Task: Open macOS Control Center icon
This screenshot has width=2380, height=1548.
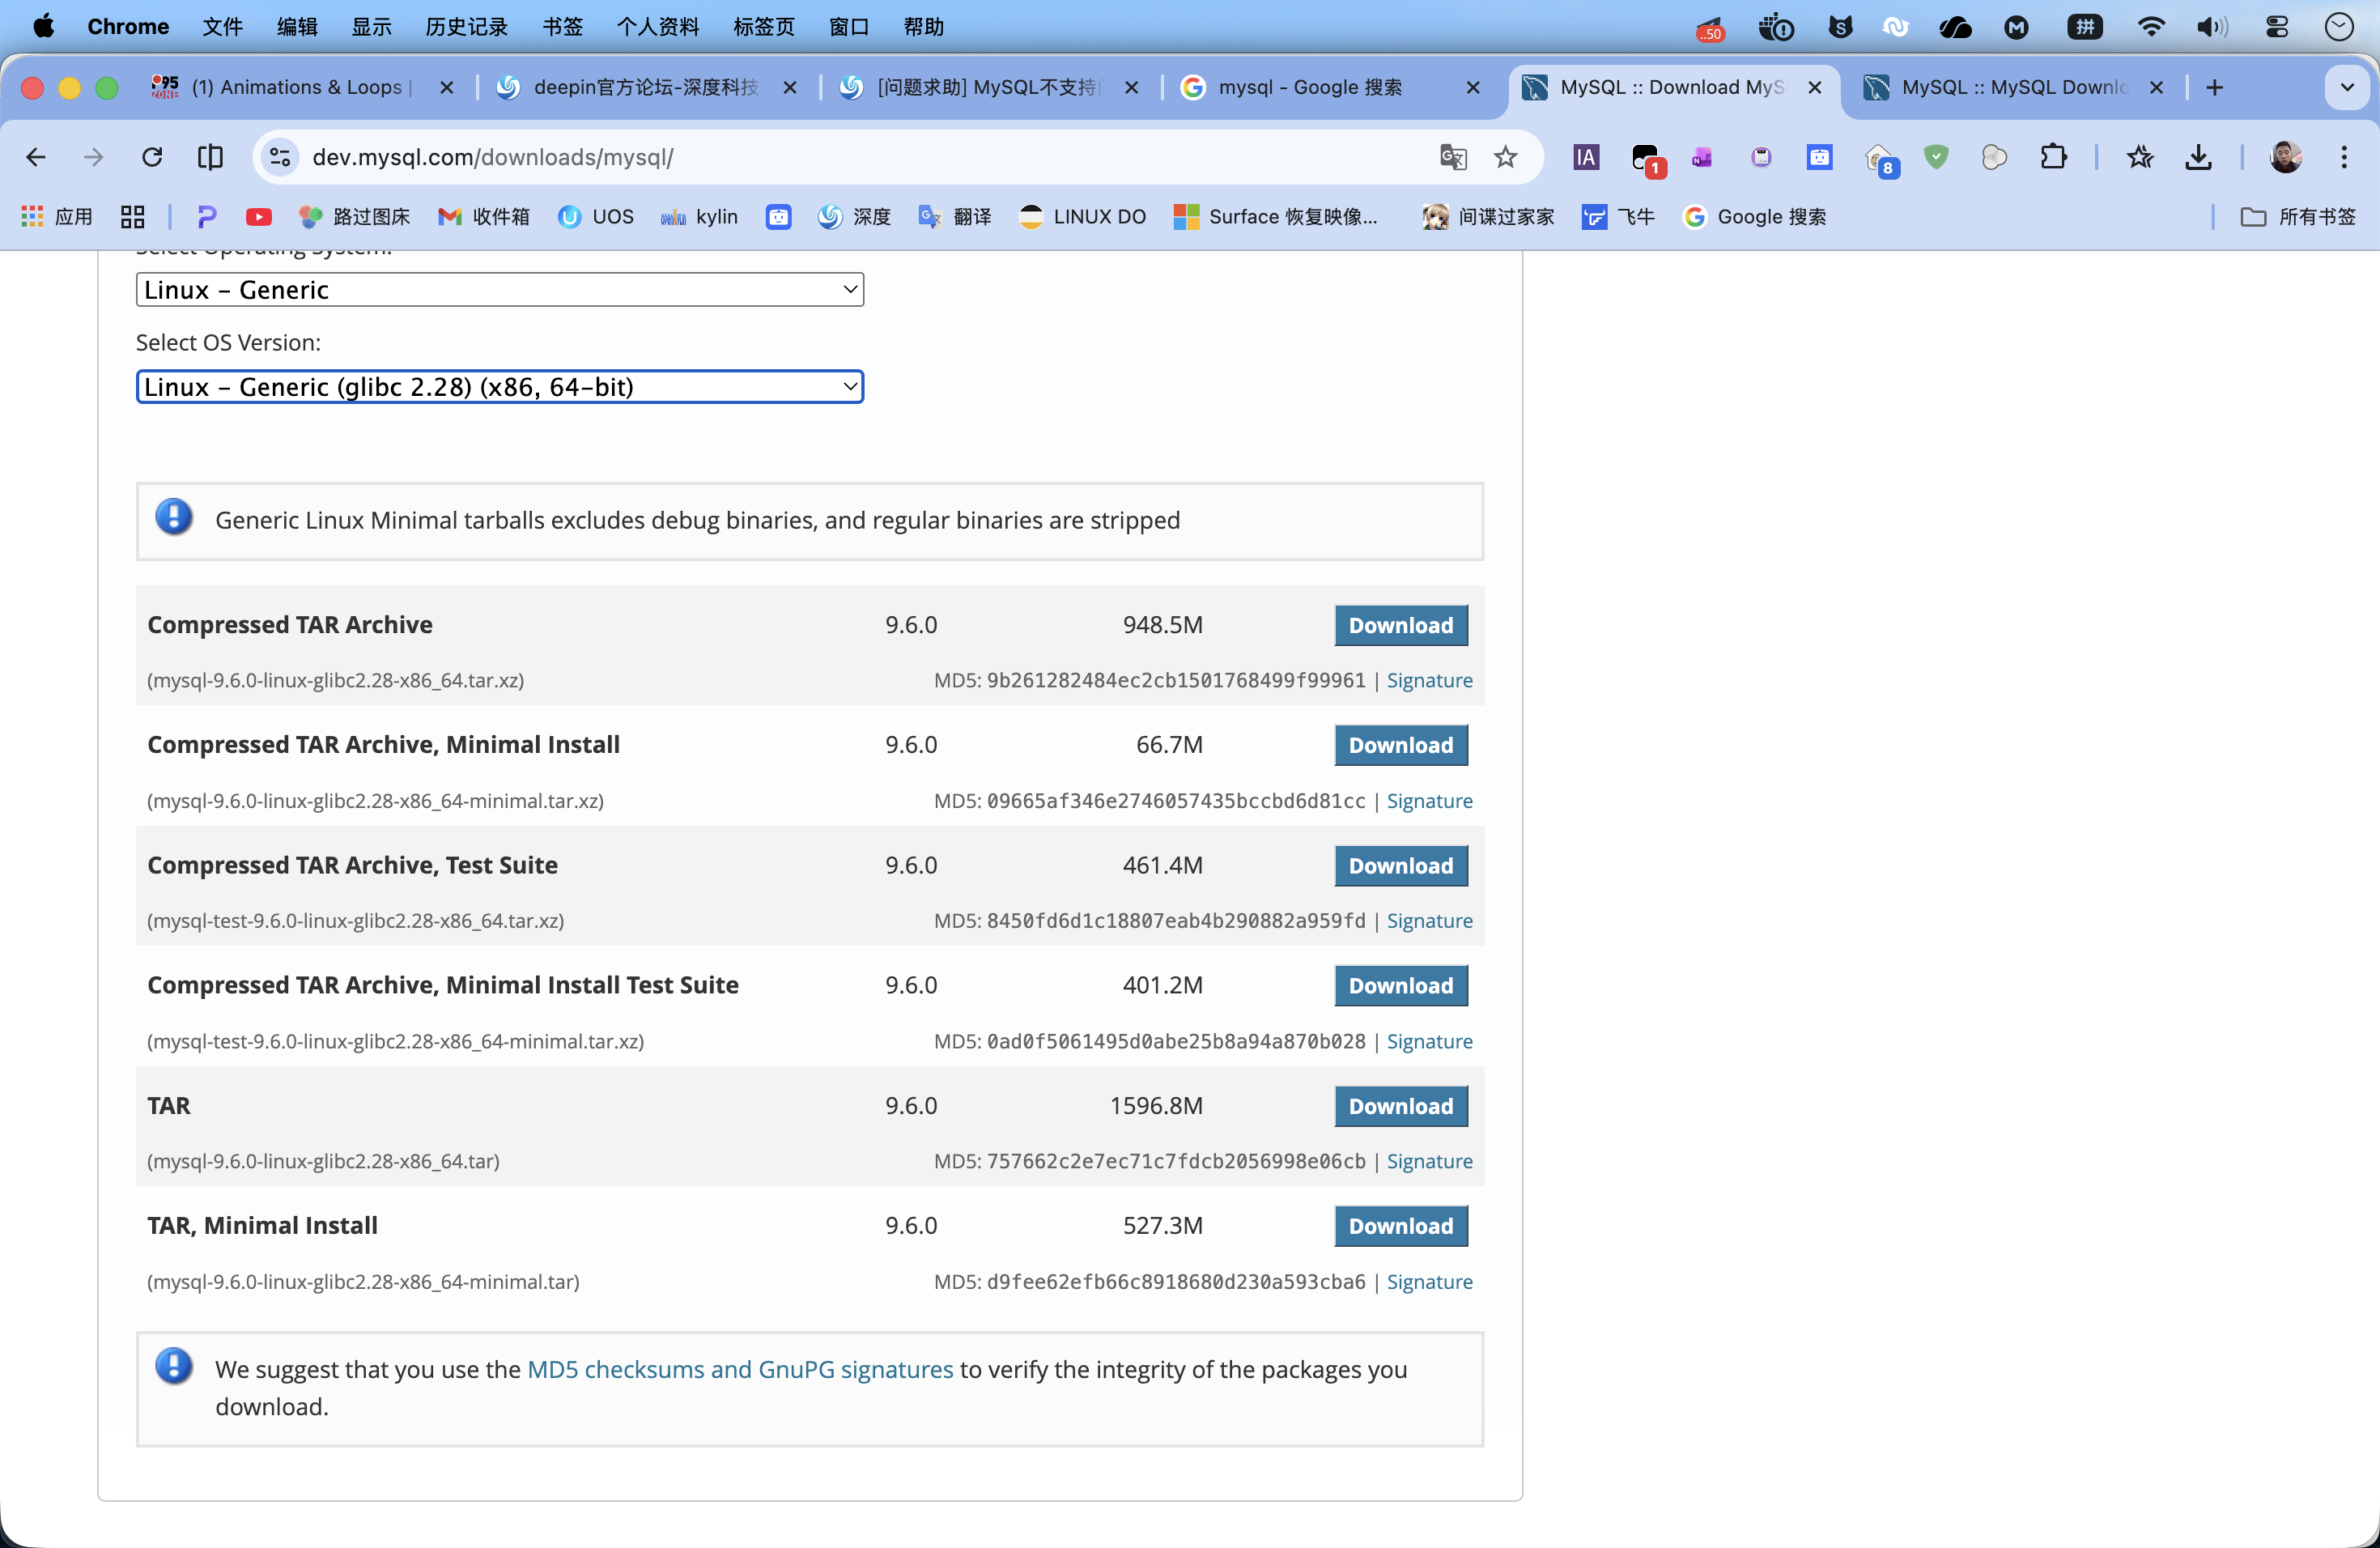Action: pos(2277,27)
